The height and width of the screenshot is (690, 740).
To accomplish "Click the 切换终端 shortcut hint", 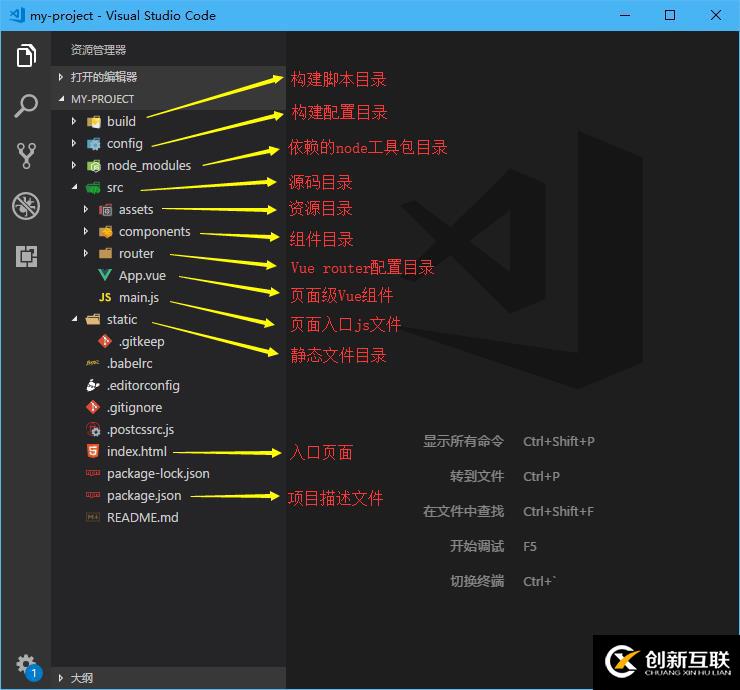I will 477,581.
